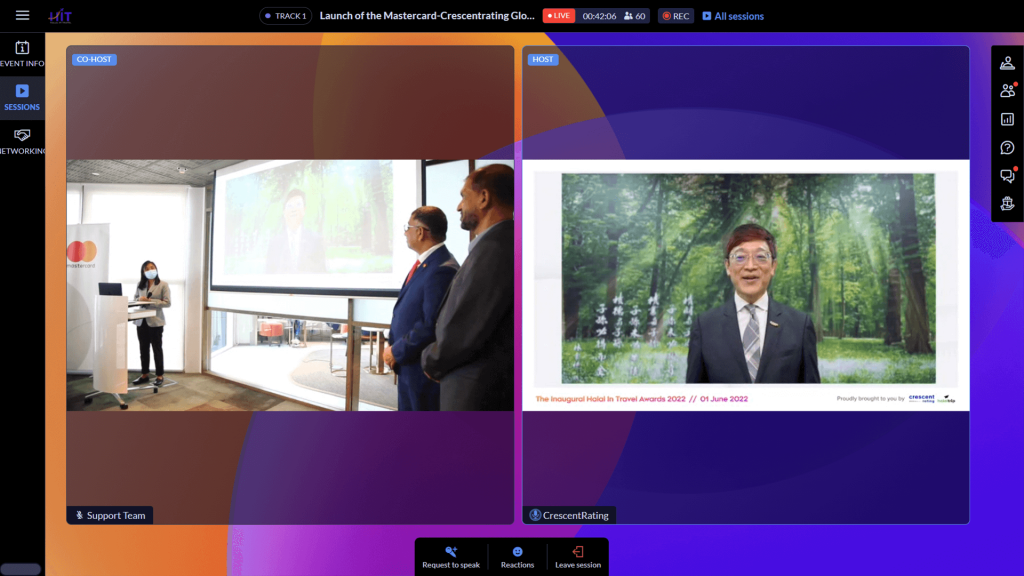Open the chat messages icon

pyautogui.click(x=1007, y=176)
